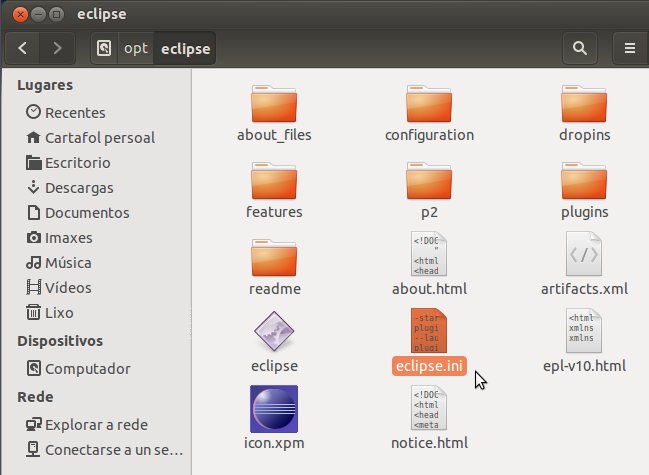
Task: Open Escritorio in the sidebar
Action: (x=97, y=163)
